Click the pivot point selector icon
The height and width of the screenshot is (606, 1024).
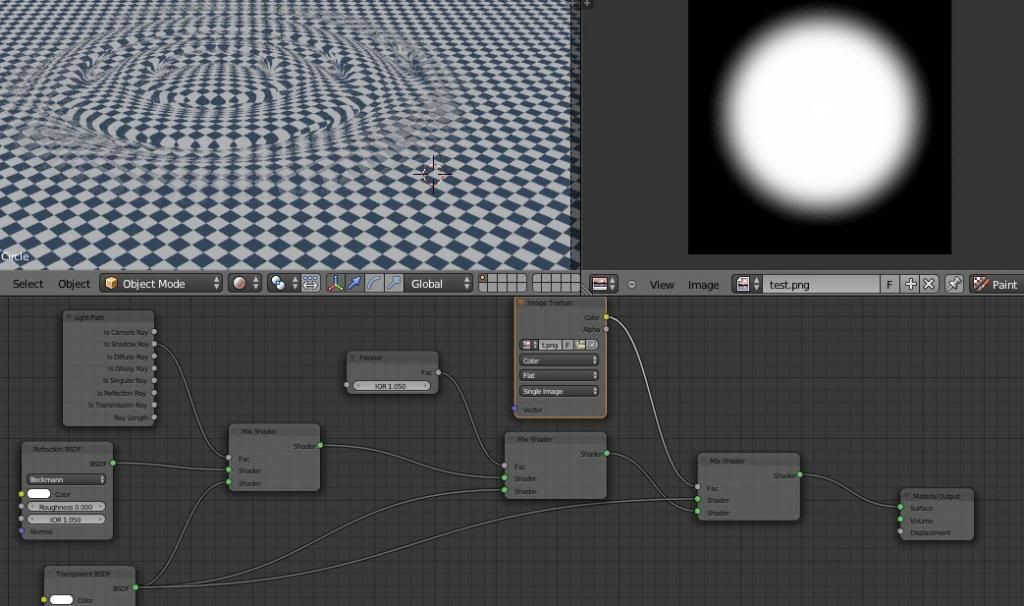(x=277, y=284)
